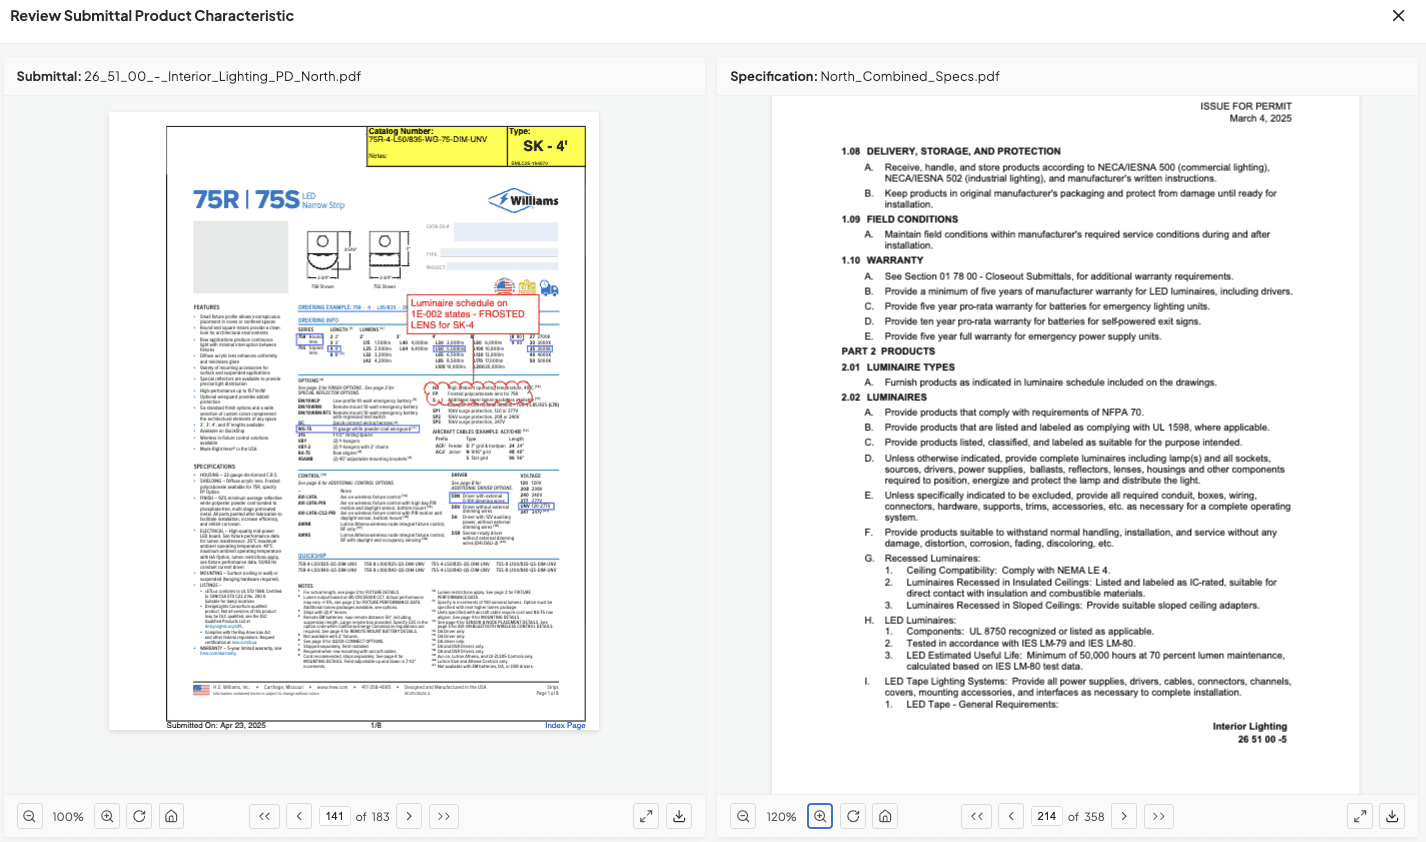
Task: Click the red frosted lens annotation note
Action: [473, 313]
